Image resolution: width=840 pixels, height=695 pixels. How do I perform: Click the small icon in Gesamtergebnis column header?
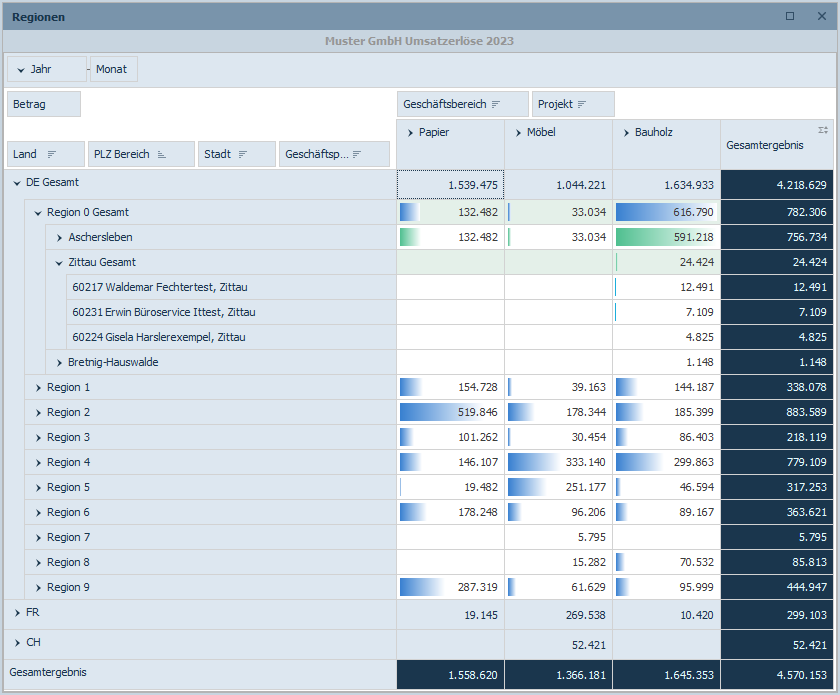click(823, 130)
